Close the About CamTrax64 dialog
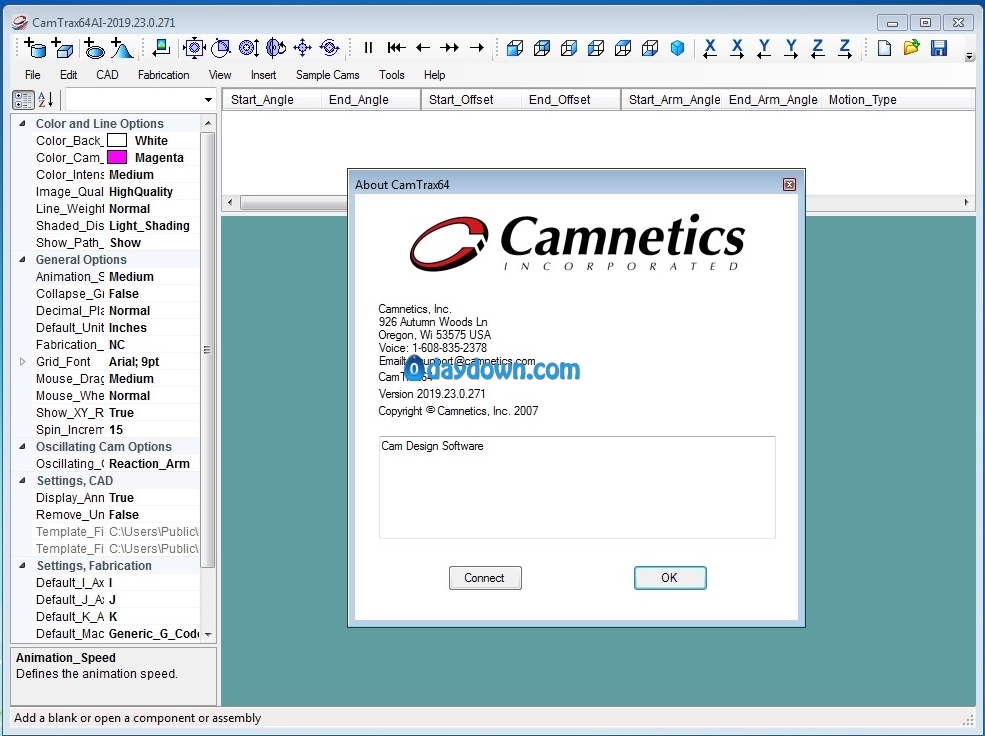985x736 pixels. (x=790, y=184)
